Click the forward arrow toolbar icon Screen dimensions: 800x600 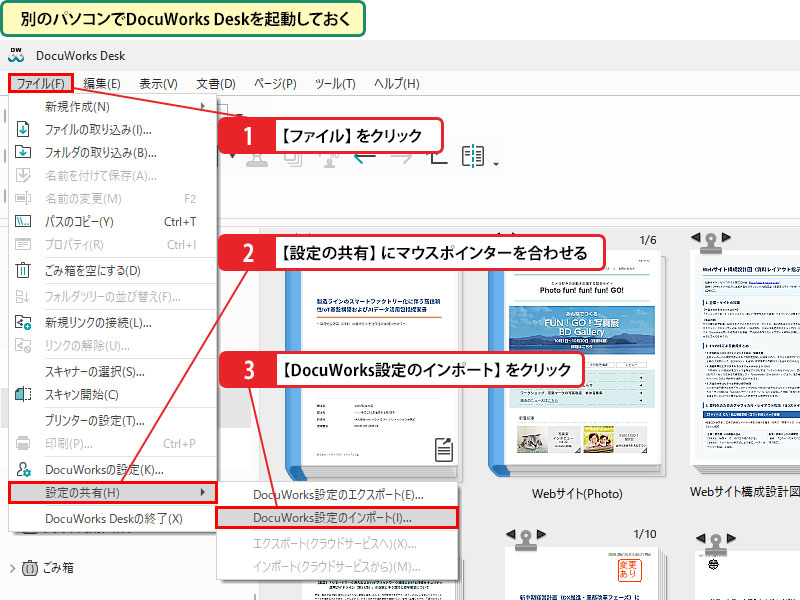tap(402, 157)
